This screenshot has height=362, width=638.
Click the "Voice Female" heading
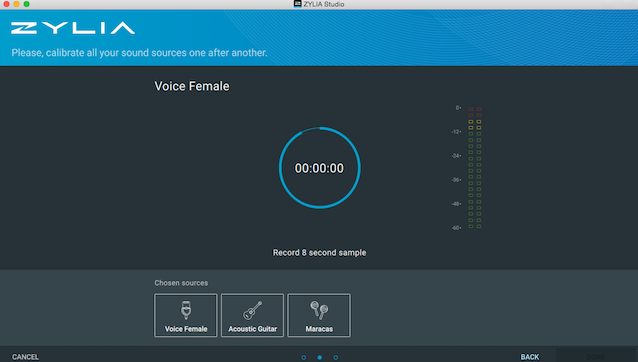[192, 86]
